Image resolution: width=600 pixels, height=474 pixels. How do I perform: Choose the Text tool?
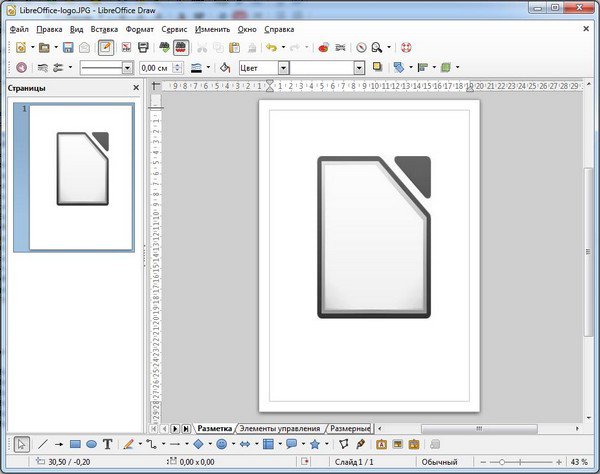pos(107,444)
